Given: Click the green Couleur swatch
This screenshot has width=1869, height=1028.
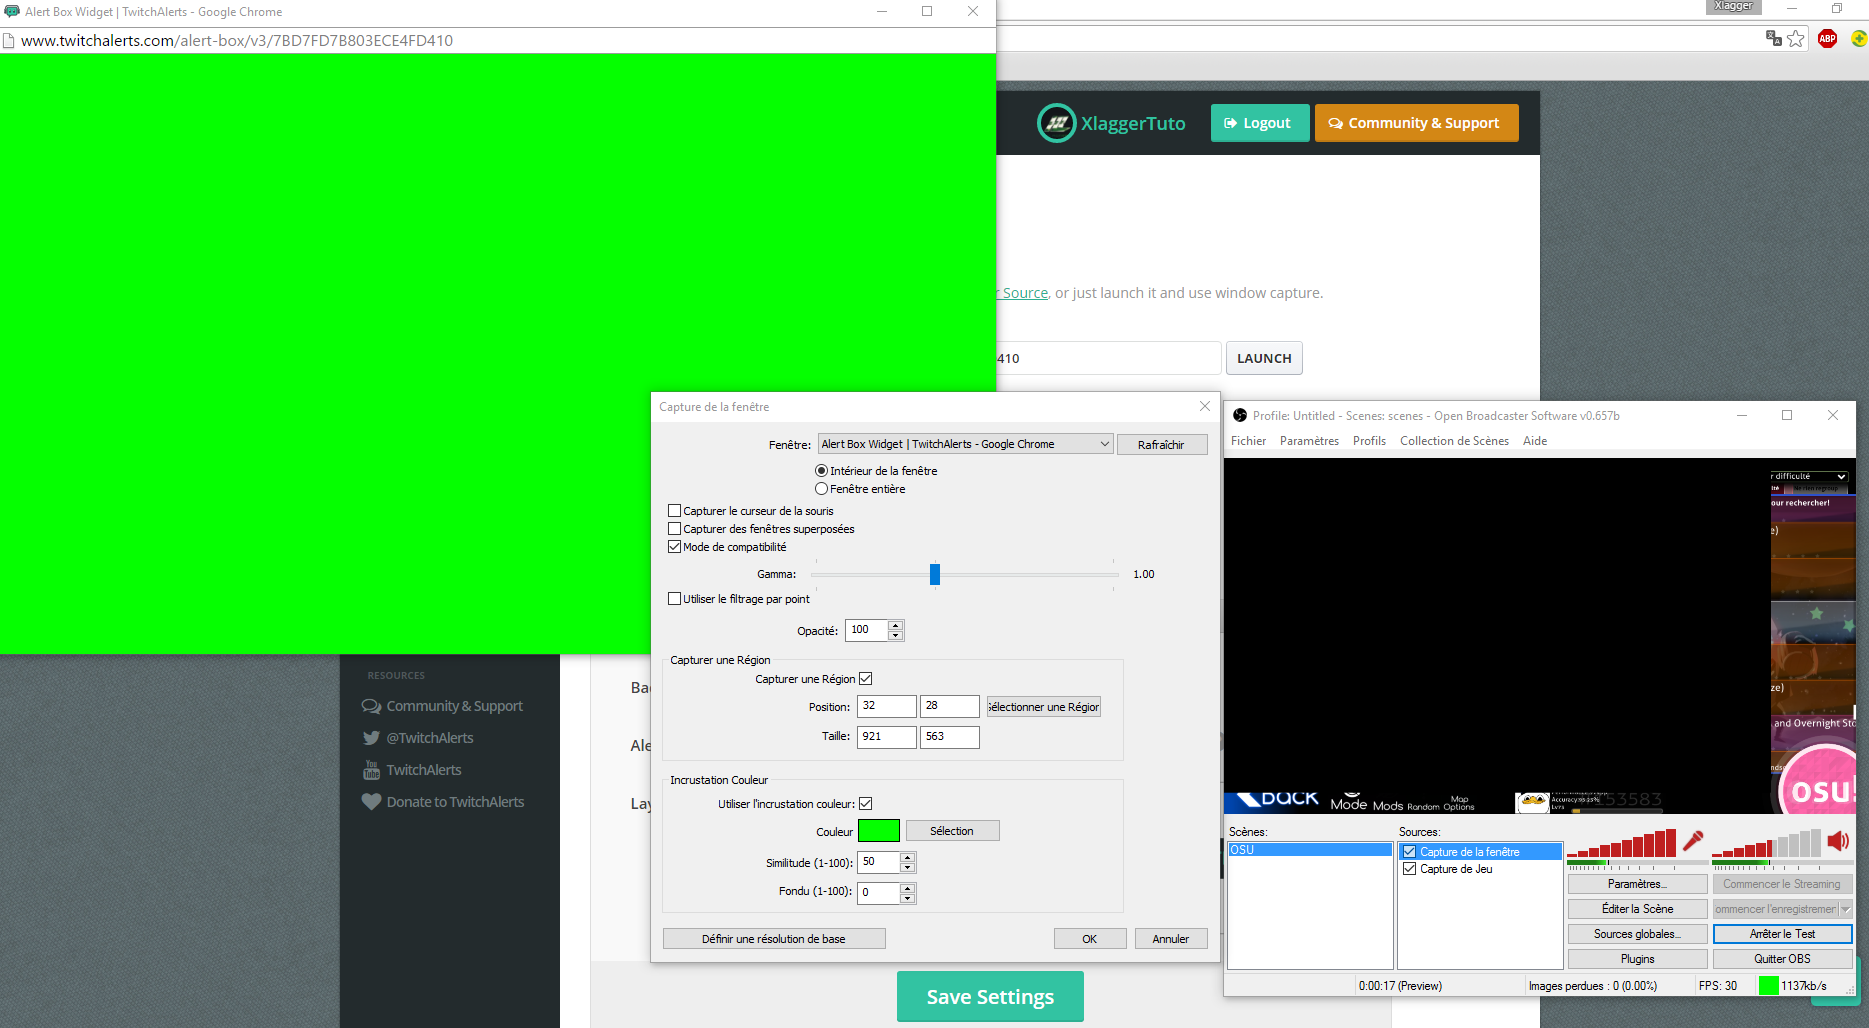Looking at the screenshot, I should click(x=879, y=831).
